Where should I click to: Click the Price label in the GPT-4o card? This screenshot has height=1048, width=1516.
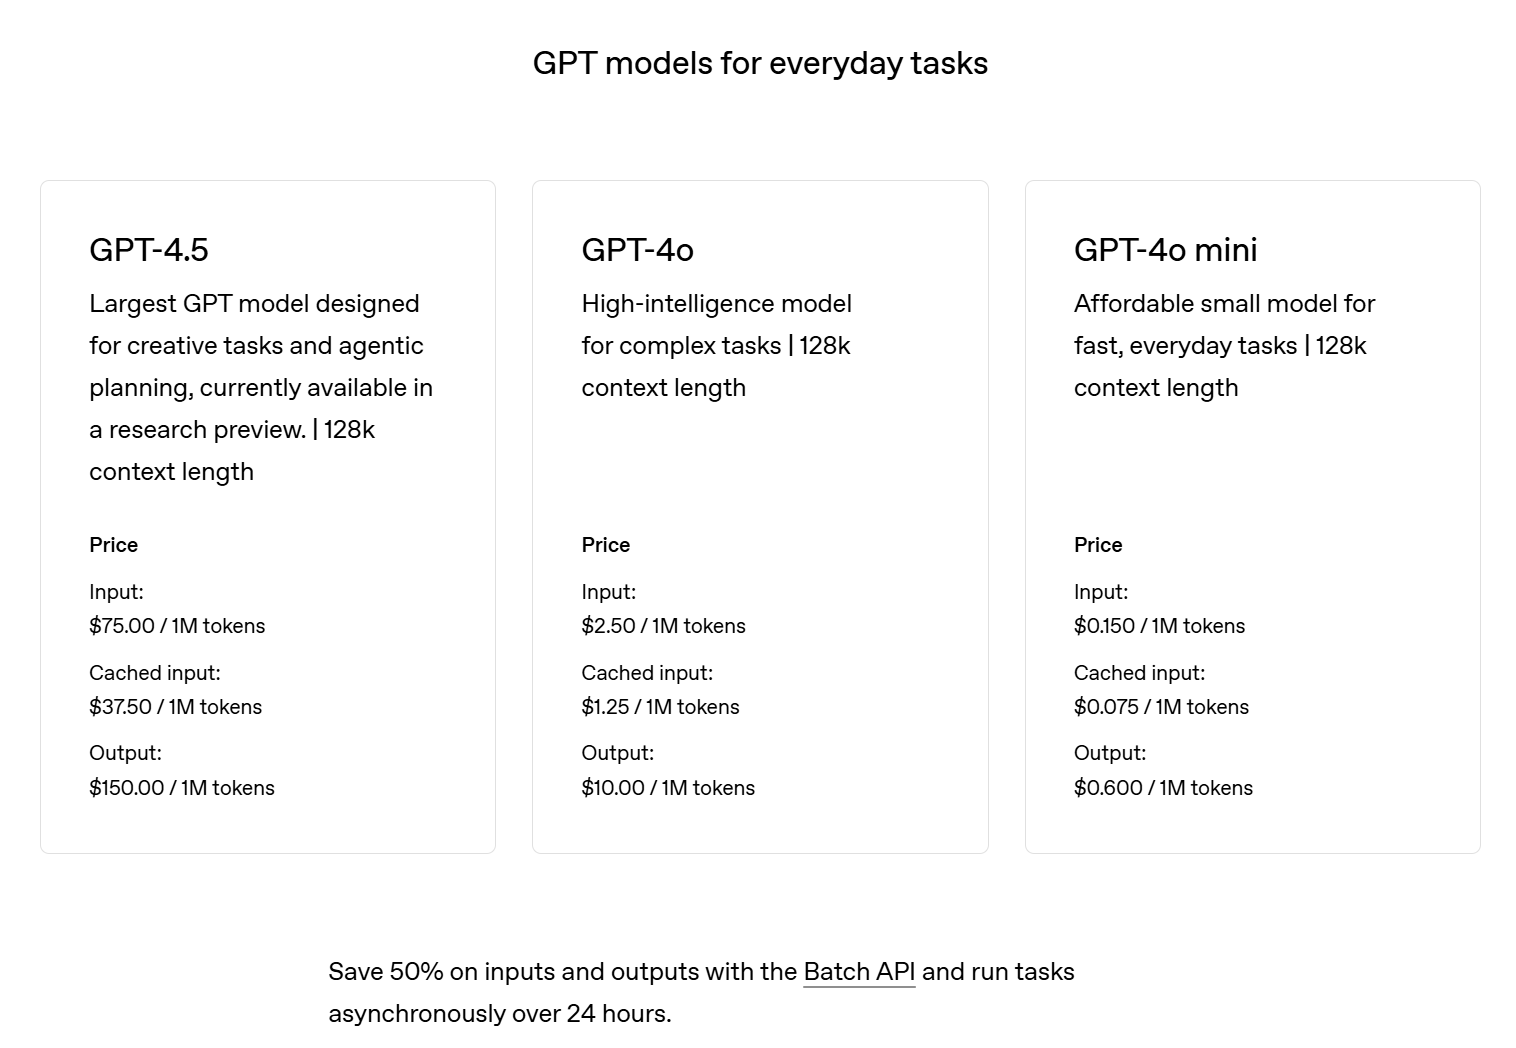click(x=605, y=545)
